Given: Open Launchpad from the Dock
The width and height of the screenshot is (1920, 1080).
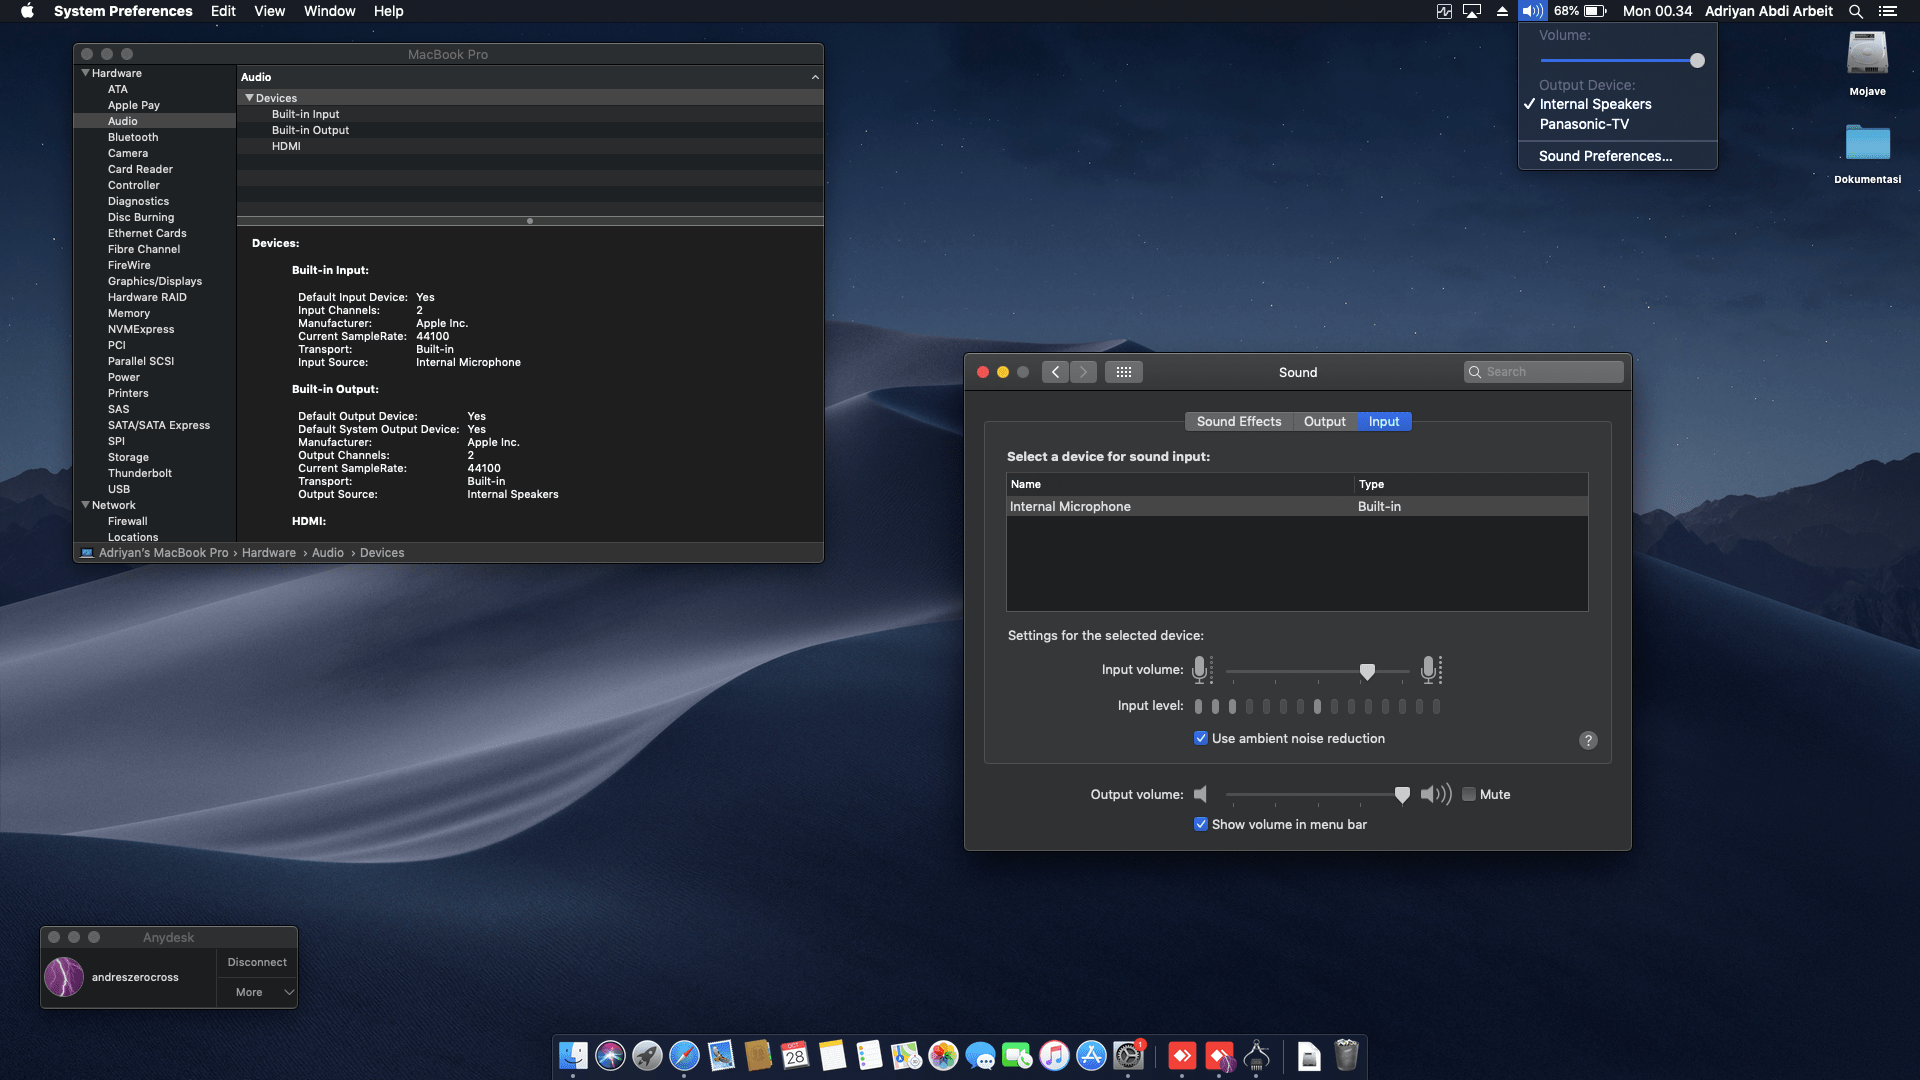Looking at the screenshot, I should 647,1055.
